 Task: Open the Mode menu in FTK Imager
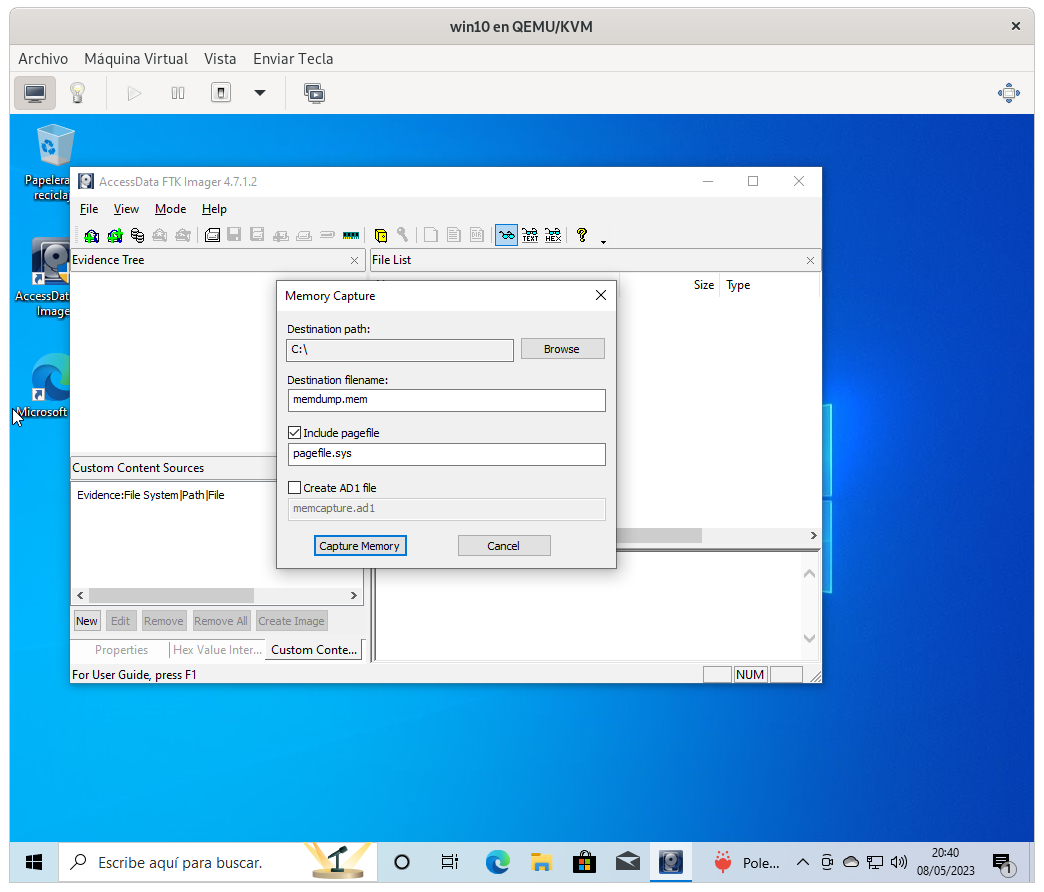click(x=170, y=209)
